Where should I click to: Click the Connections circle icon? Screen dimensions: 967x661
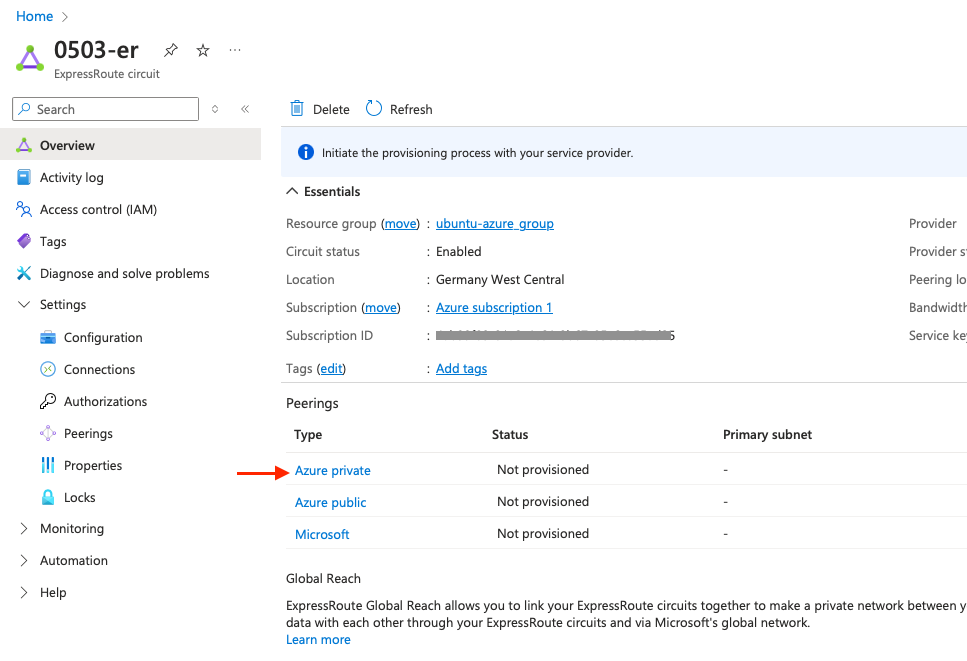47,369
